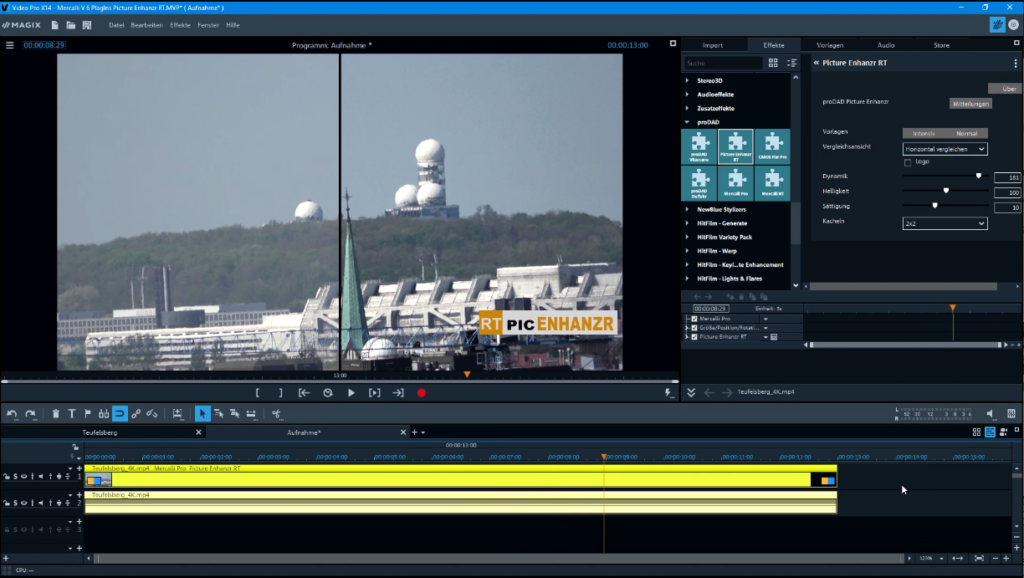Adjust the Dynamik slider handle
This screenshot has height=578, width=1024.
(x=978, y=176)
